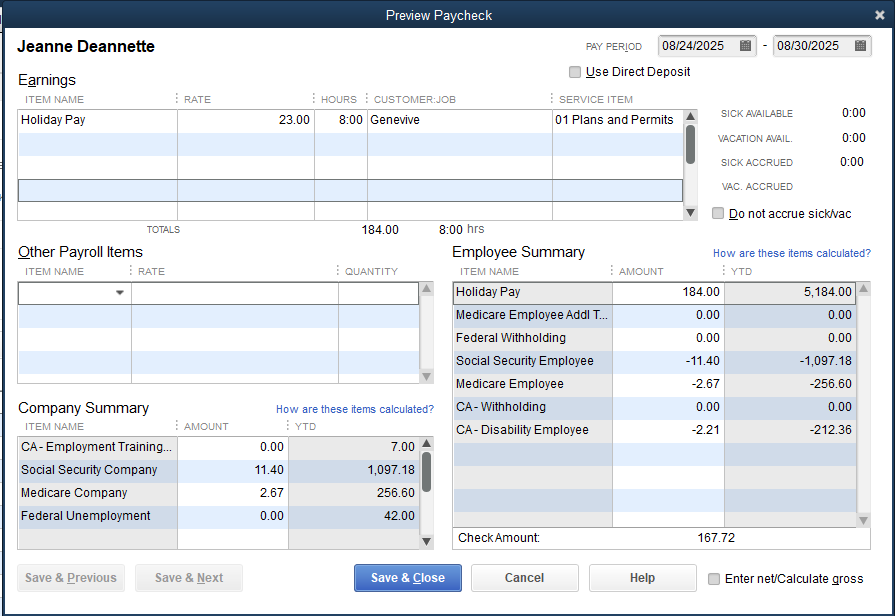Viewport: 895px width, 616px height.
Task: Select Federal Unemployment row
Action: tap(219, 516)
